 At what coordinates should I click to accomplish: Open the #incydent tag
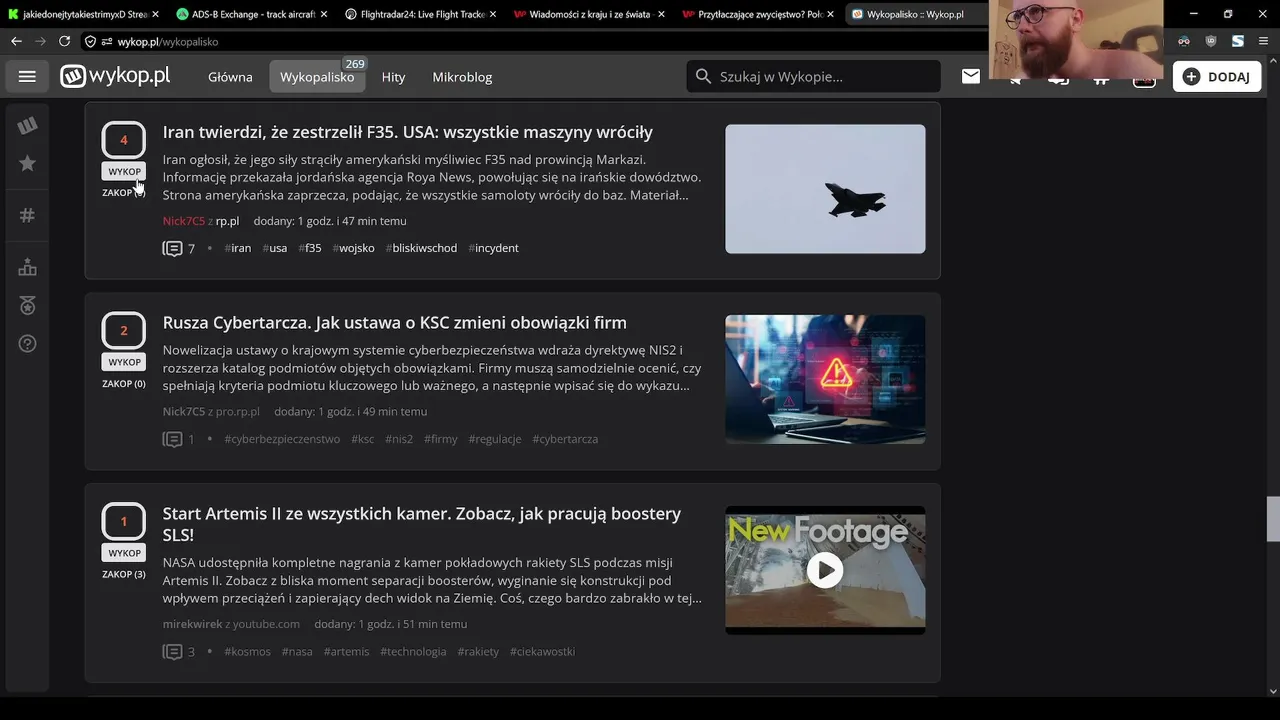pyautogui.click(x=494, y=248)
